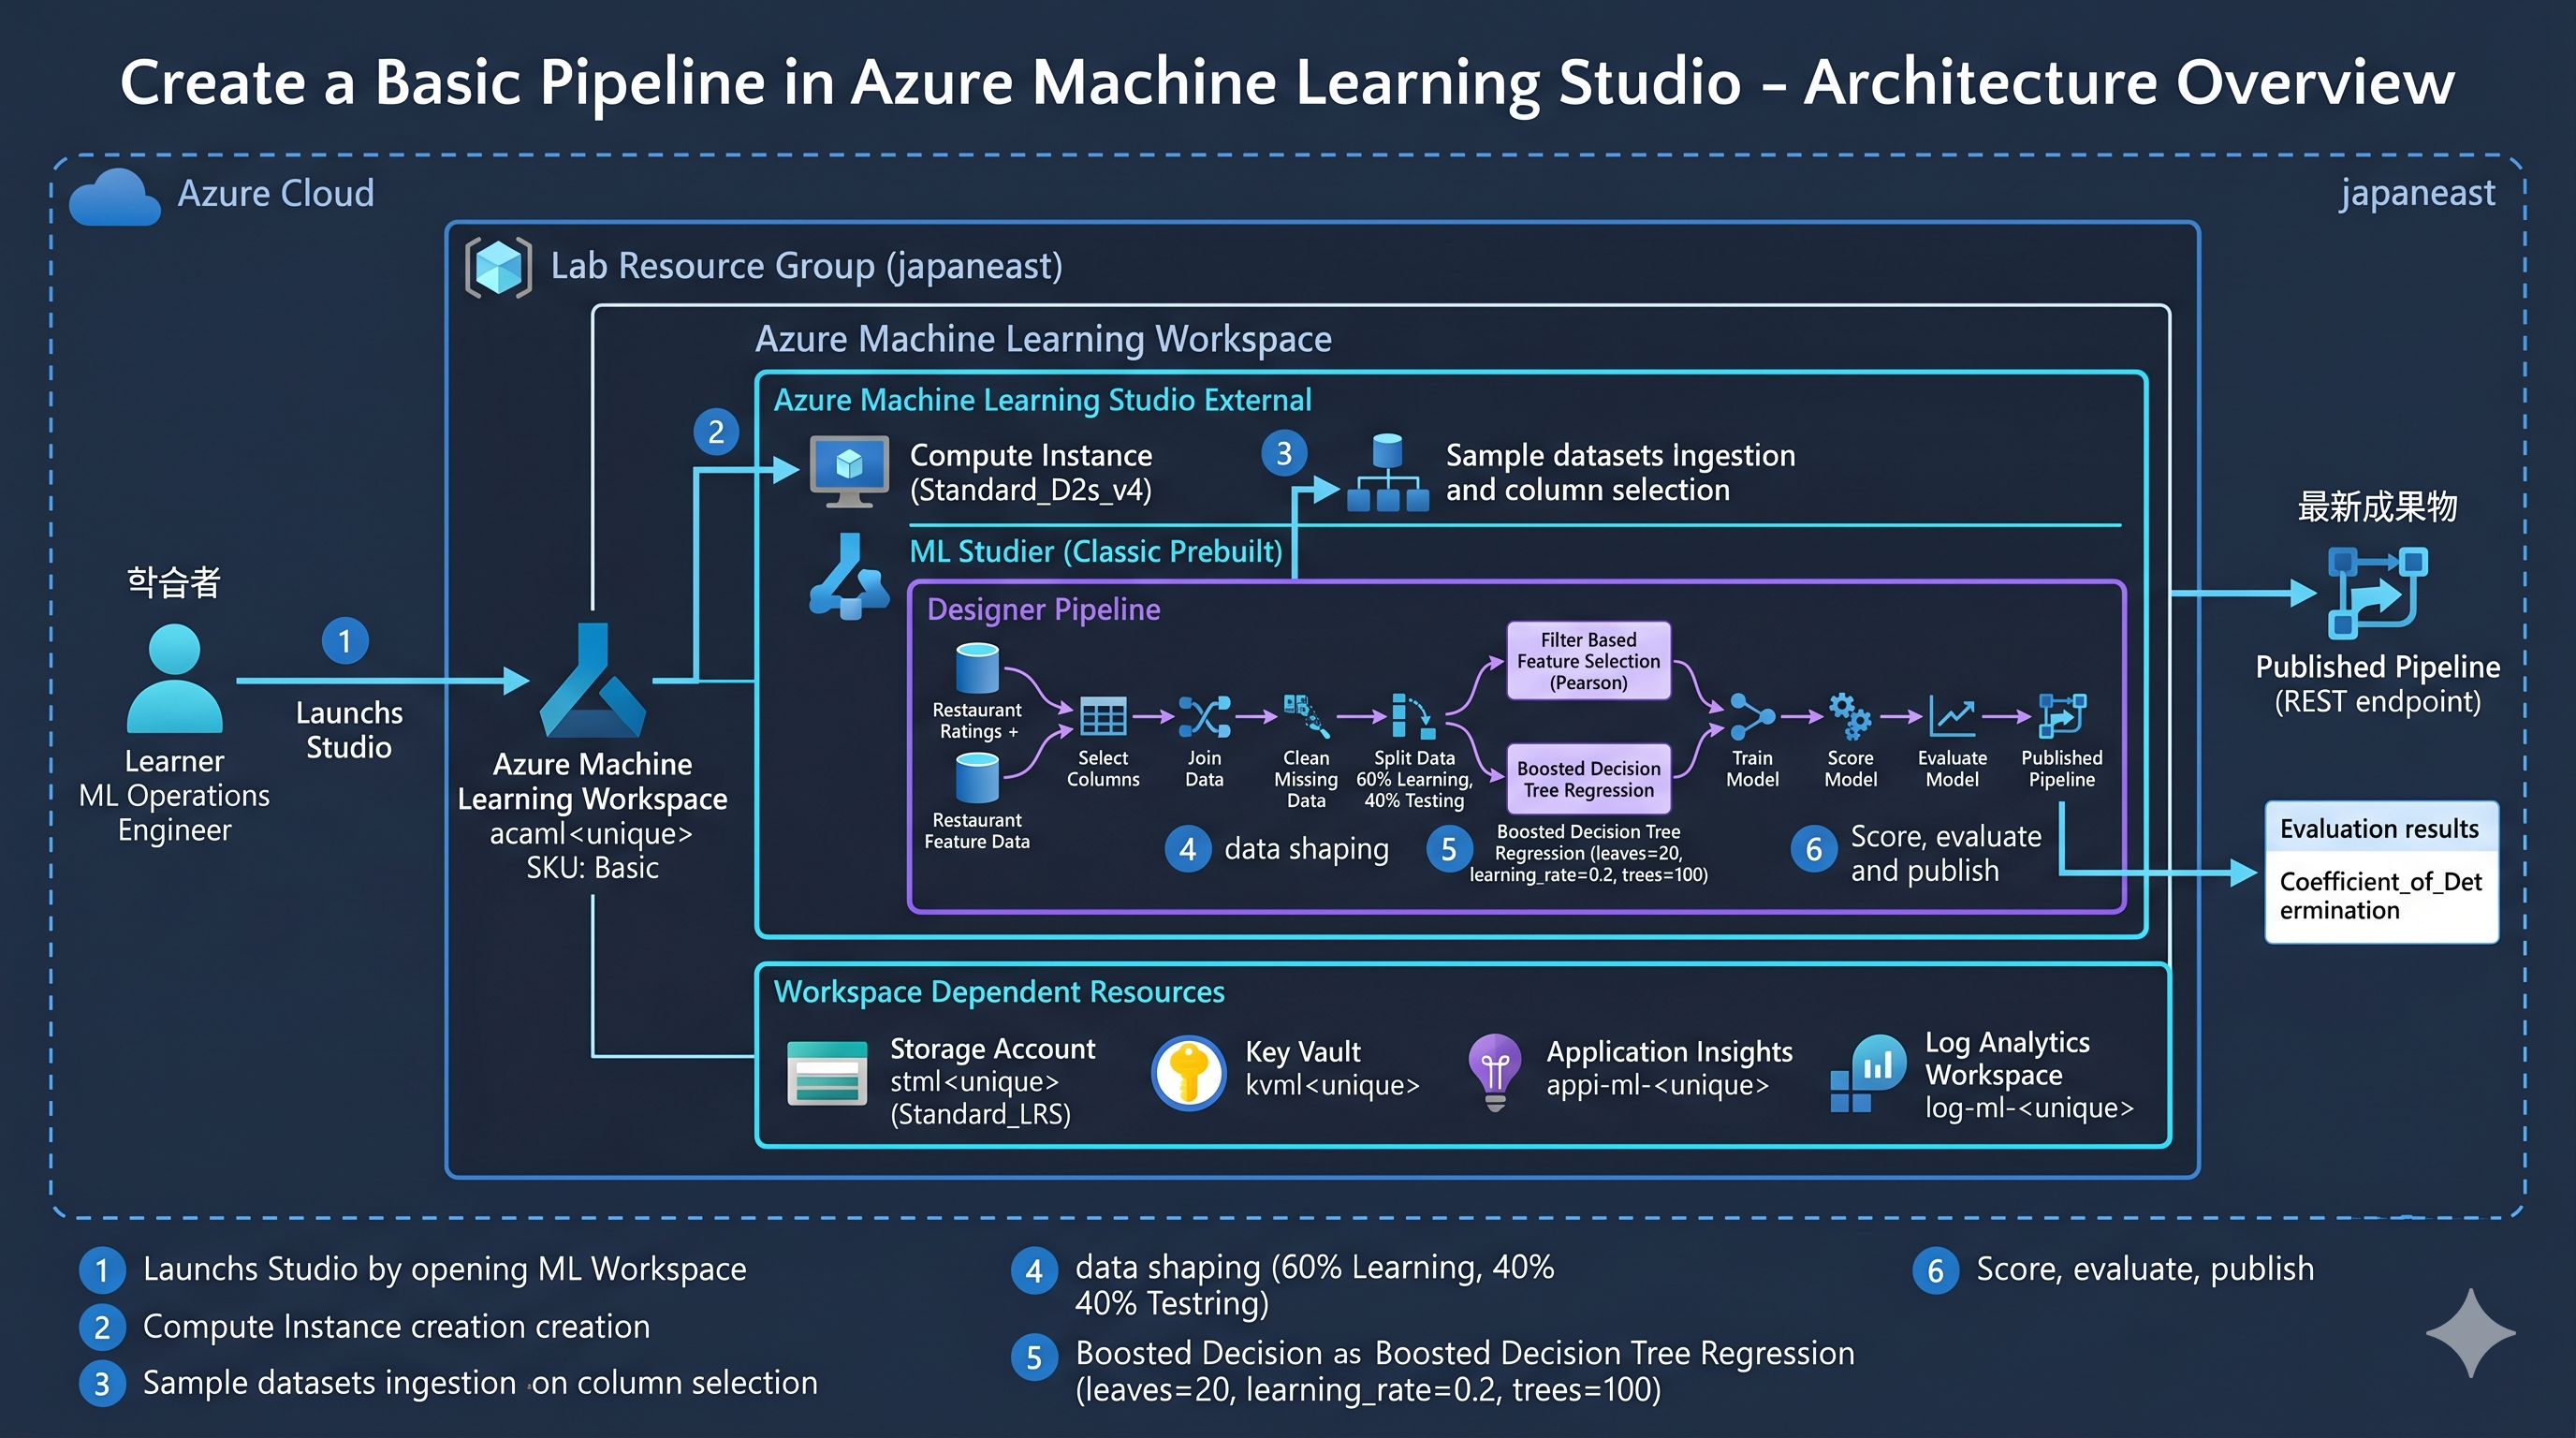
Task: Click the Application Insights lightbulb icon
Action: [1495, 1073]
